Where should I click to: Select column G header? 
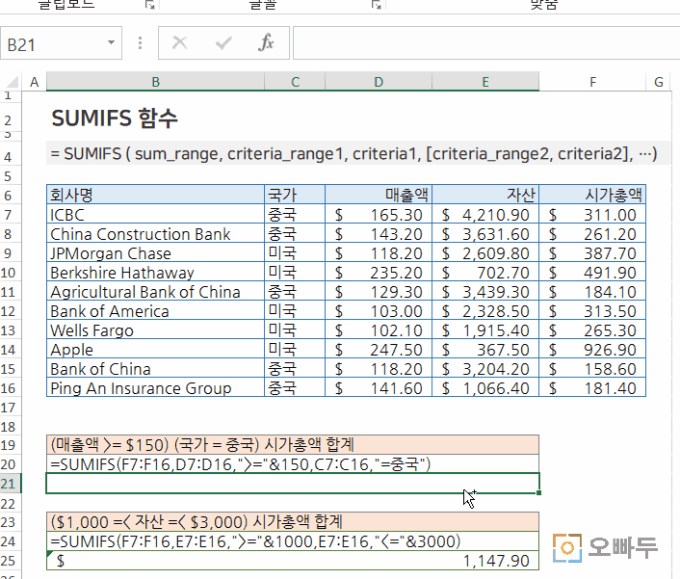(659, 82)
